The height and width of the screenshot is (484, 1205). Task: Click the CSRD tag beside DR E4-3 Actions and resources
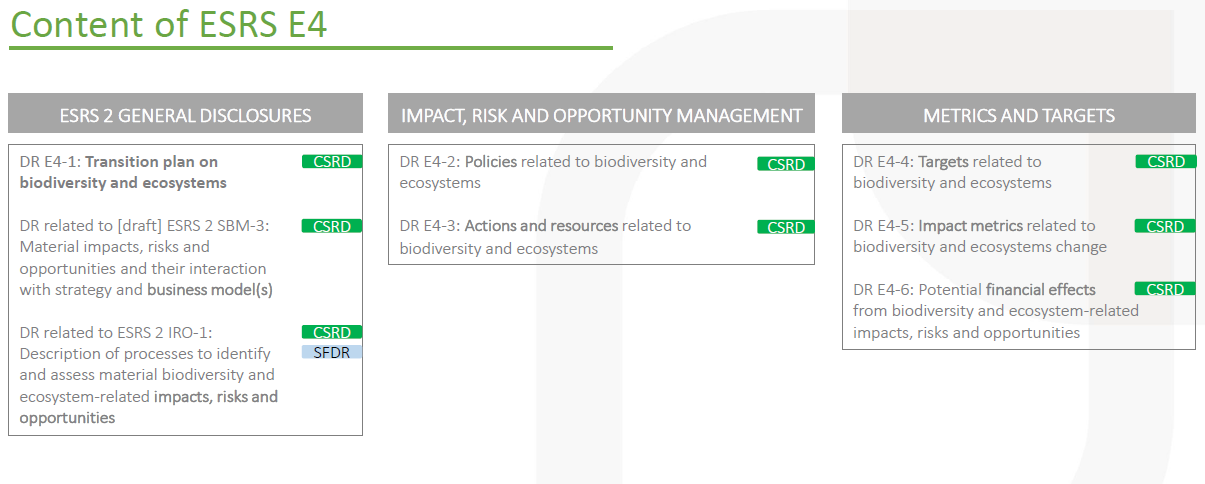[x=786, y=227]
